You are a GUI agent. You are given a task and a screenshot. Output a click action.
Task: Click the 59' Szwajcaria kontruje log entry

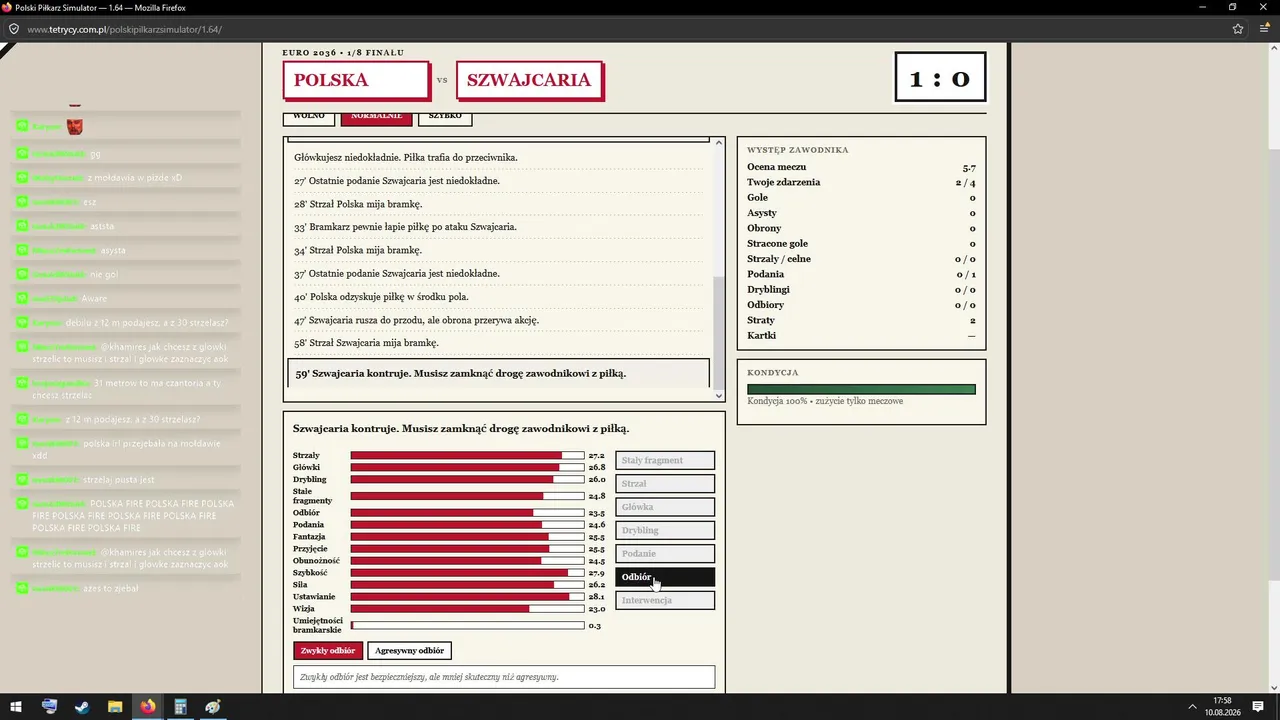pos(498,374)
